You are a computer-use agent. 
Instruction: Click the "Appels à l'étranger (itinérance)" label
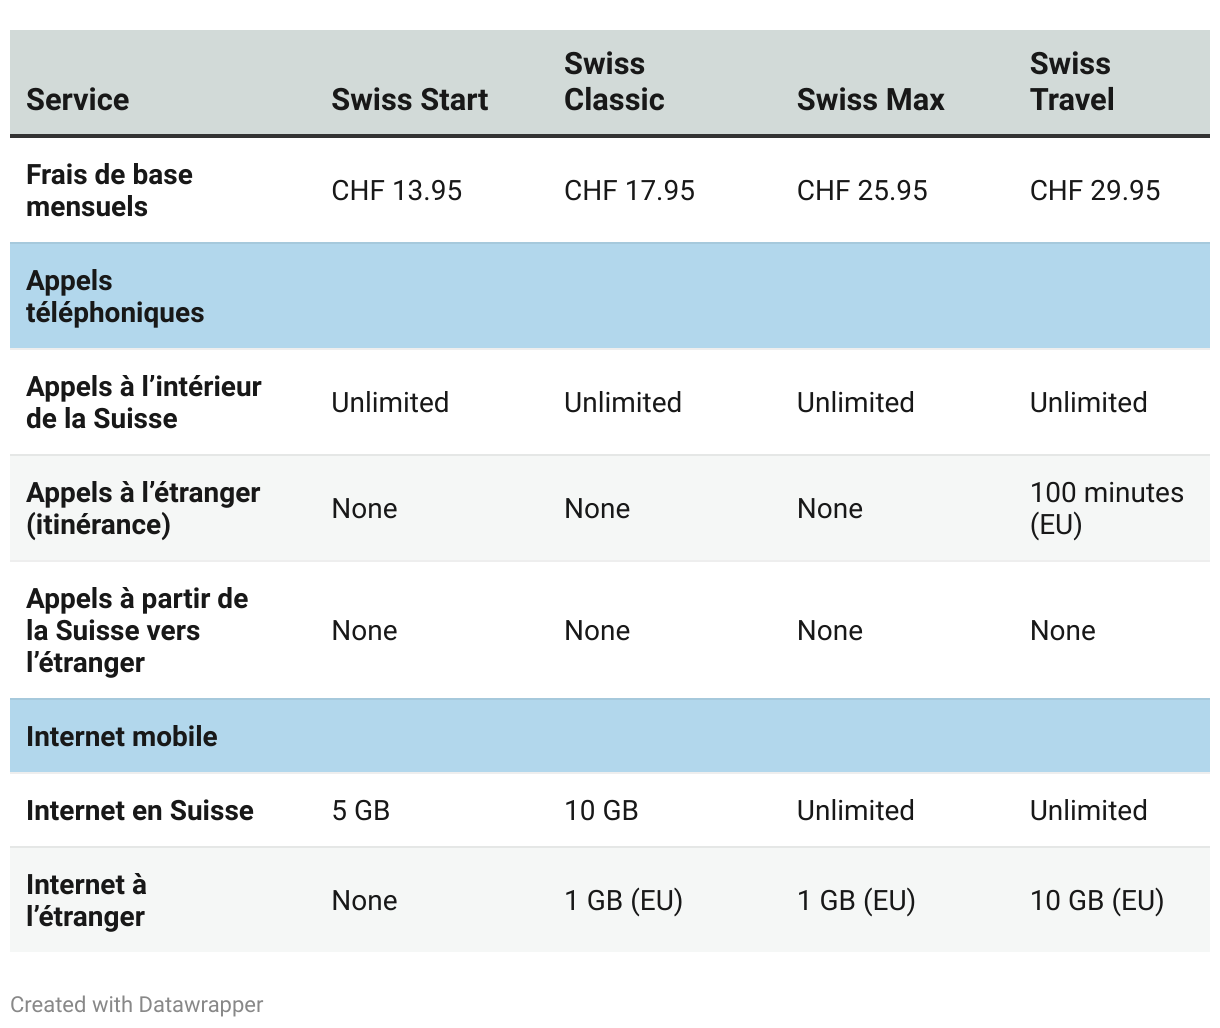143,508
